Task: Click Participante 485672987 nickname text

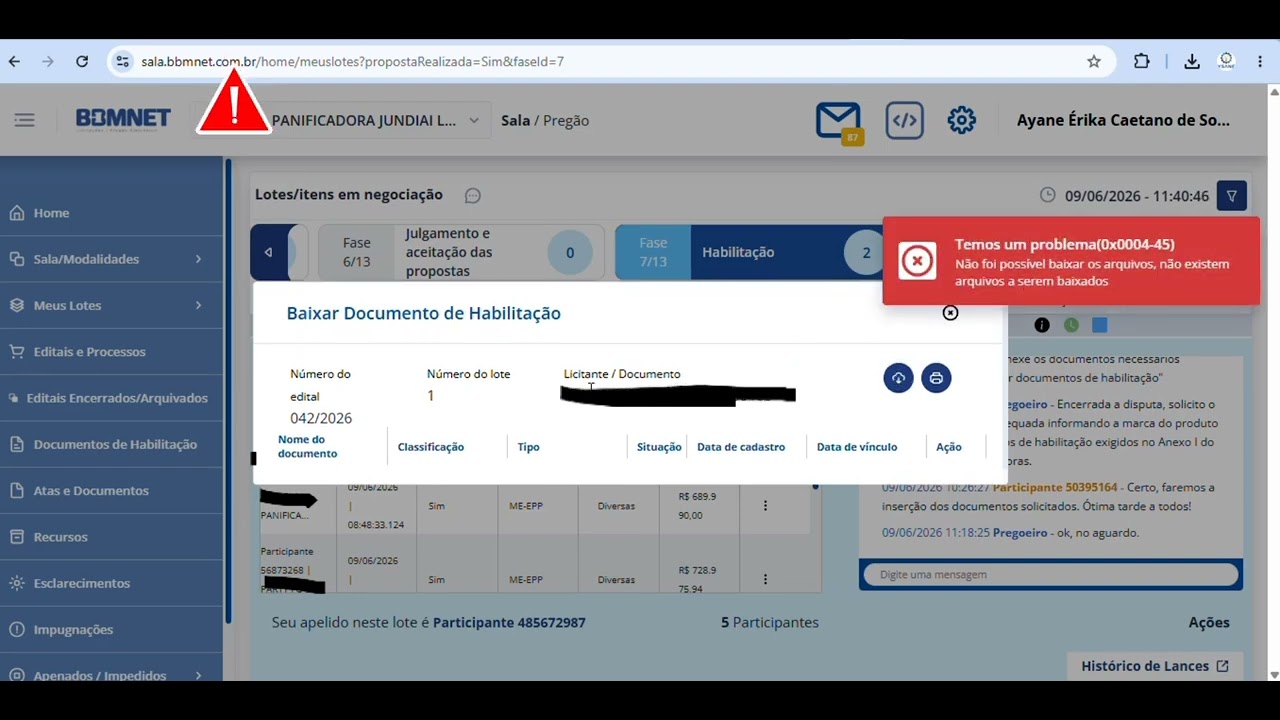Action: pos(509,622)
